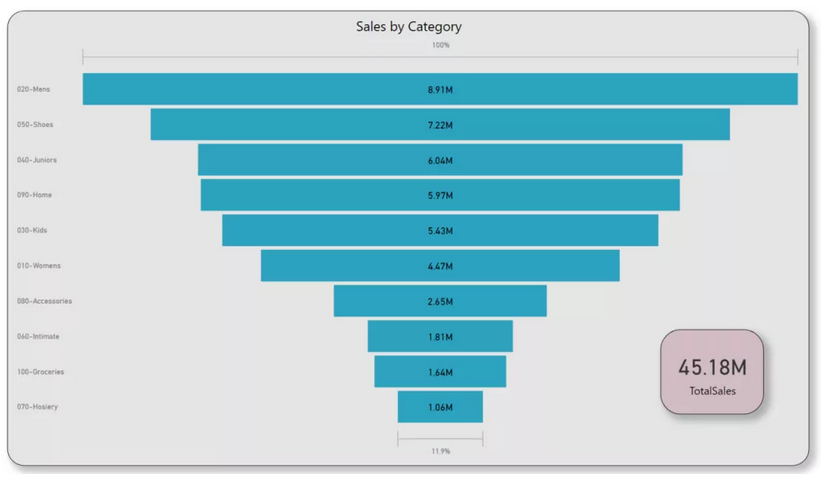Select the 010-Womens category axis label
The height and width of the screenshot is (477, 823).
(38, 266)
